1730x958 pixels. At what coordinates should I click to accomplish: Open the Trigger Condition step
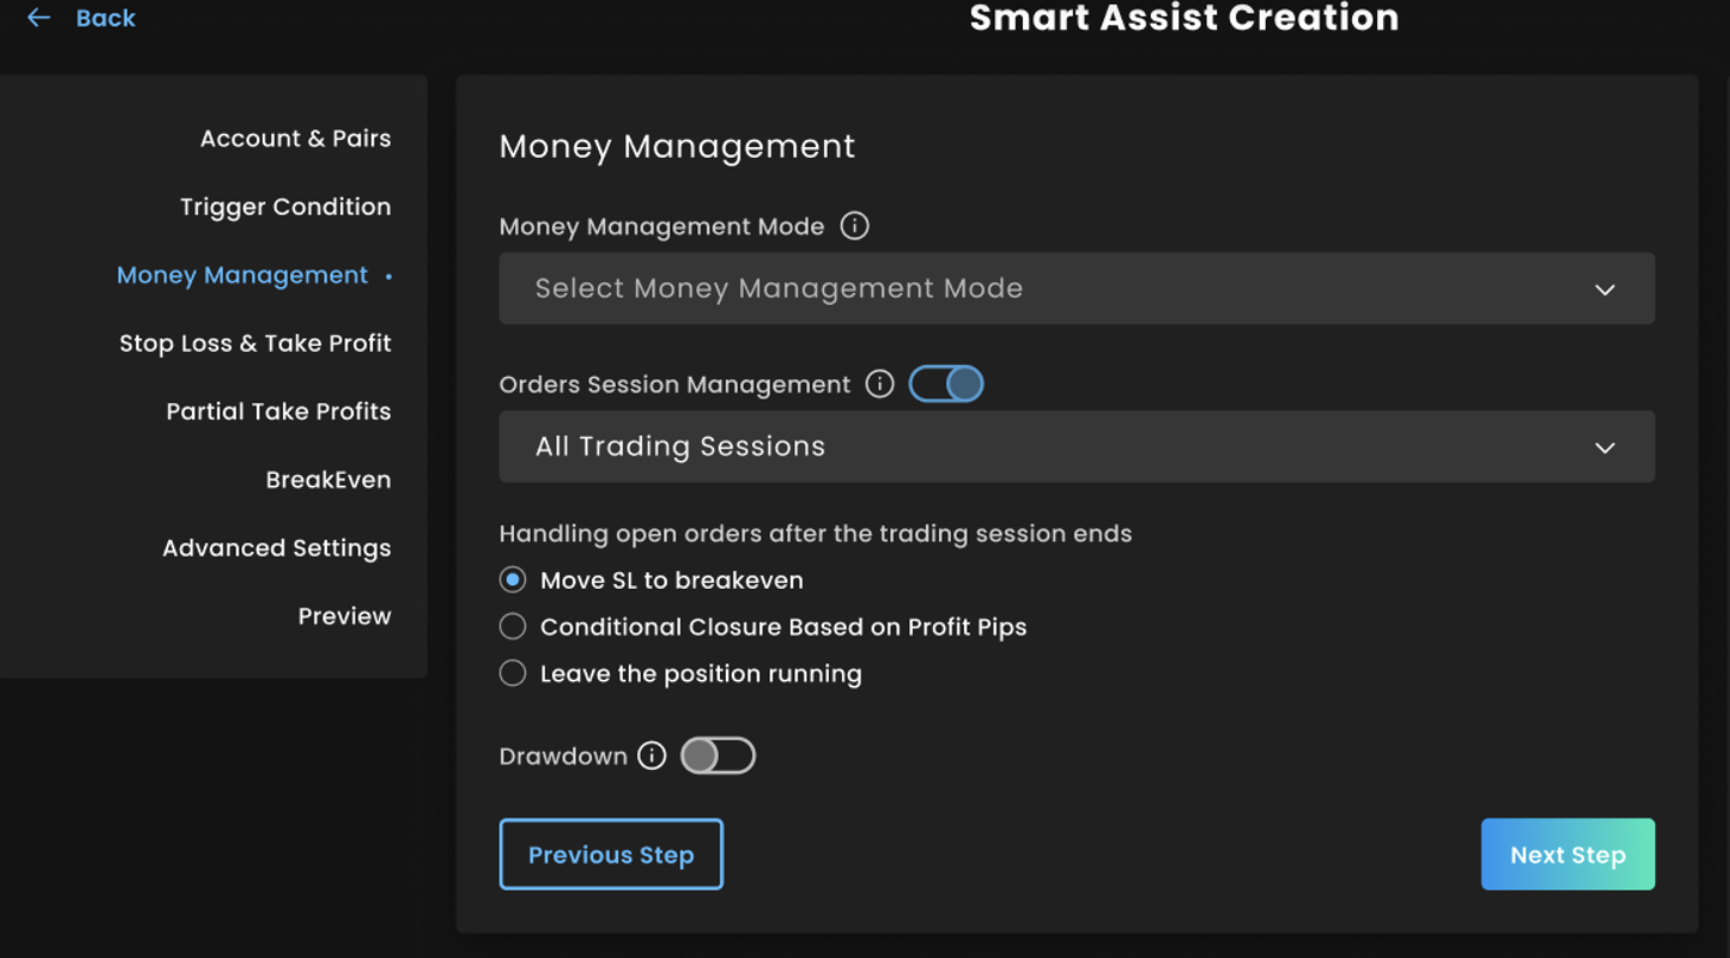pyautogui.click(x=285, y=207)
